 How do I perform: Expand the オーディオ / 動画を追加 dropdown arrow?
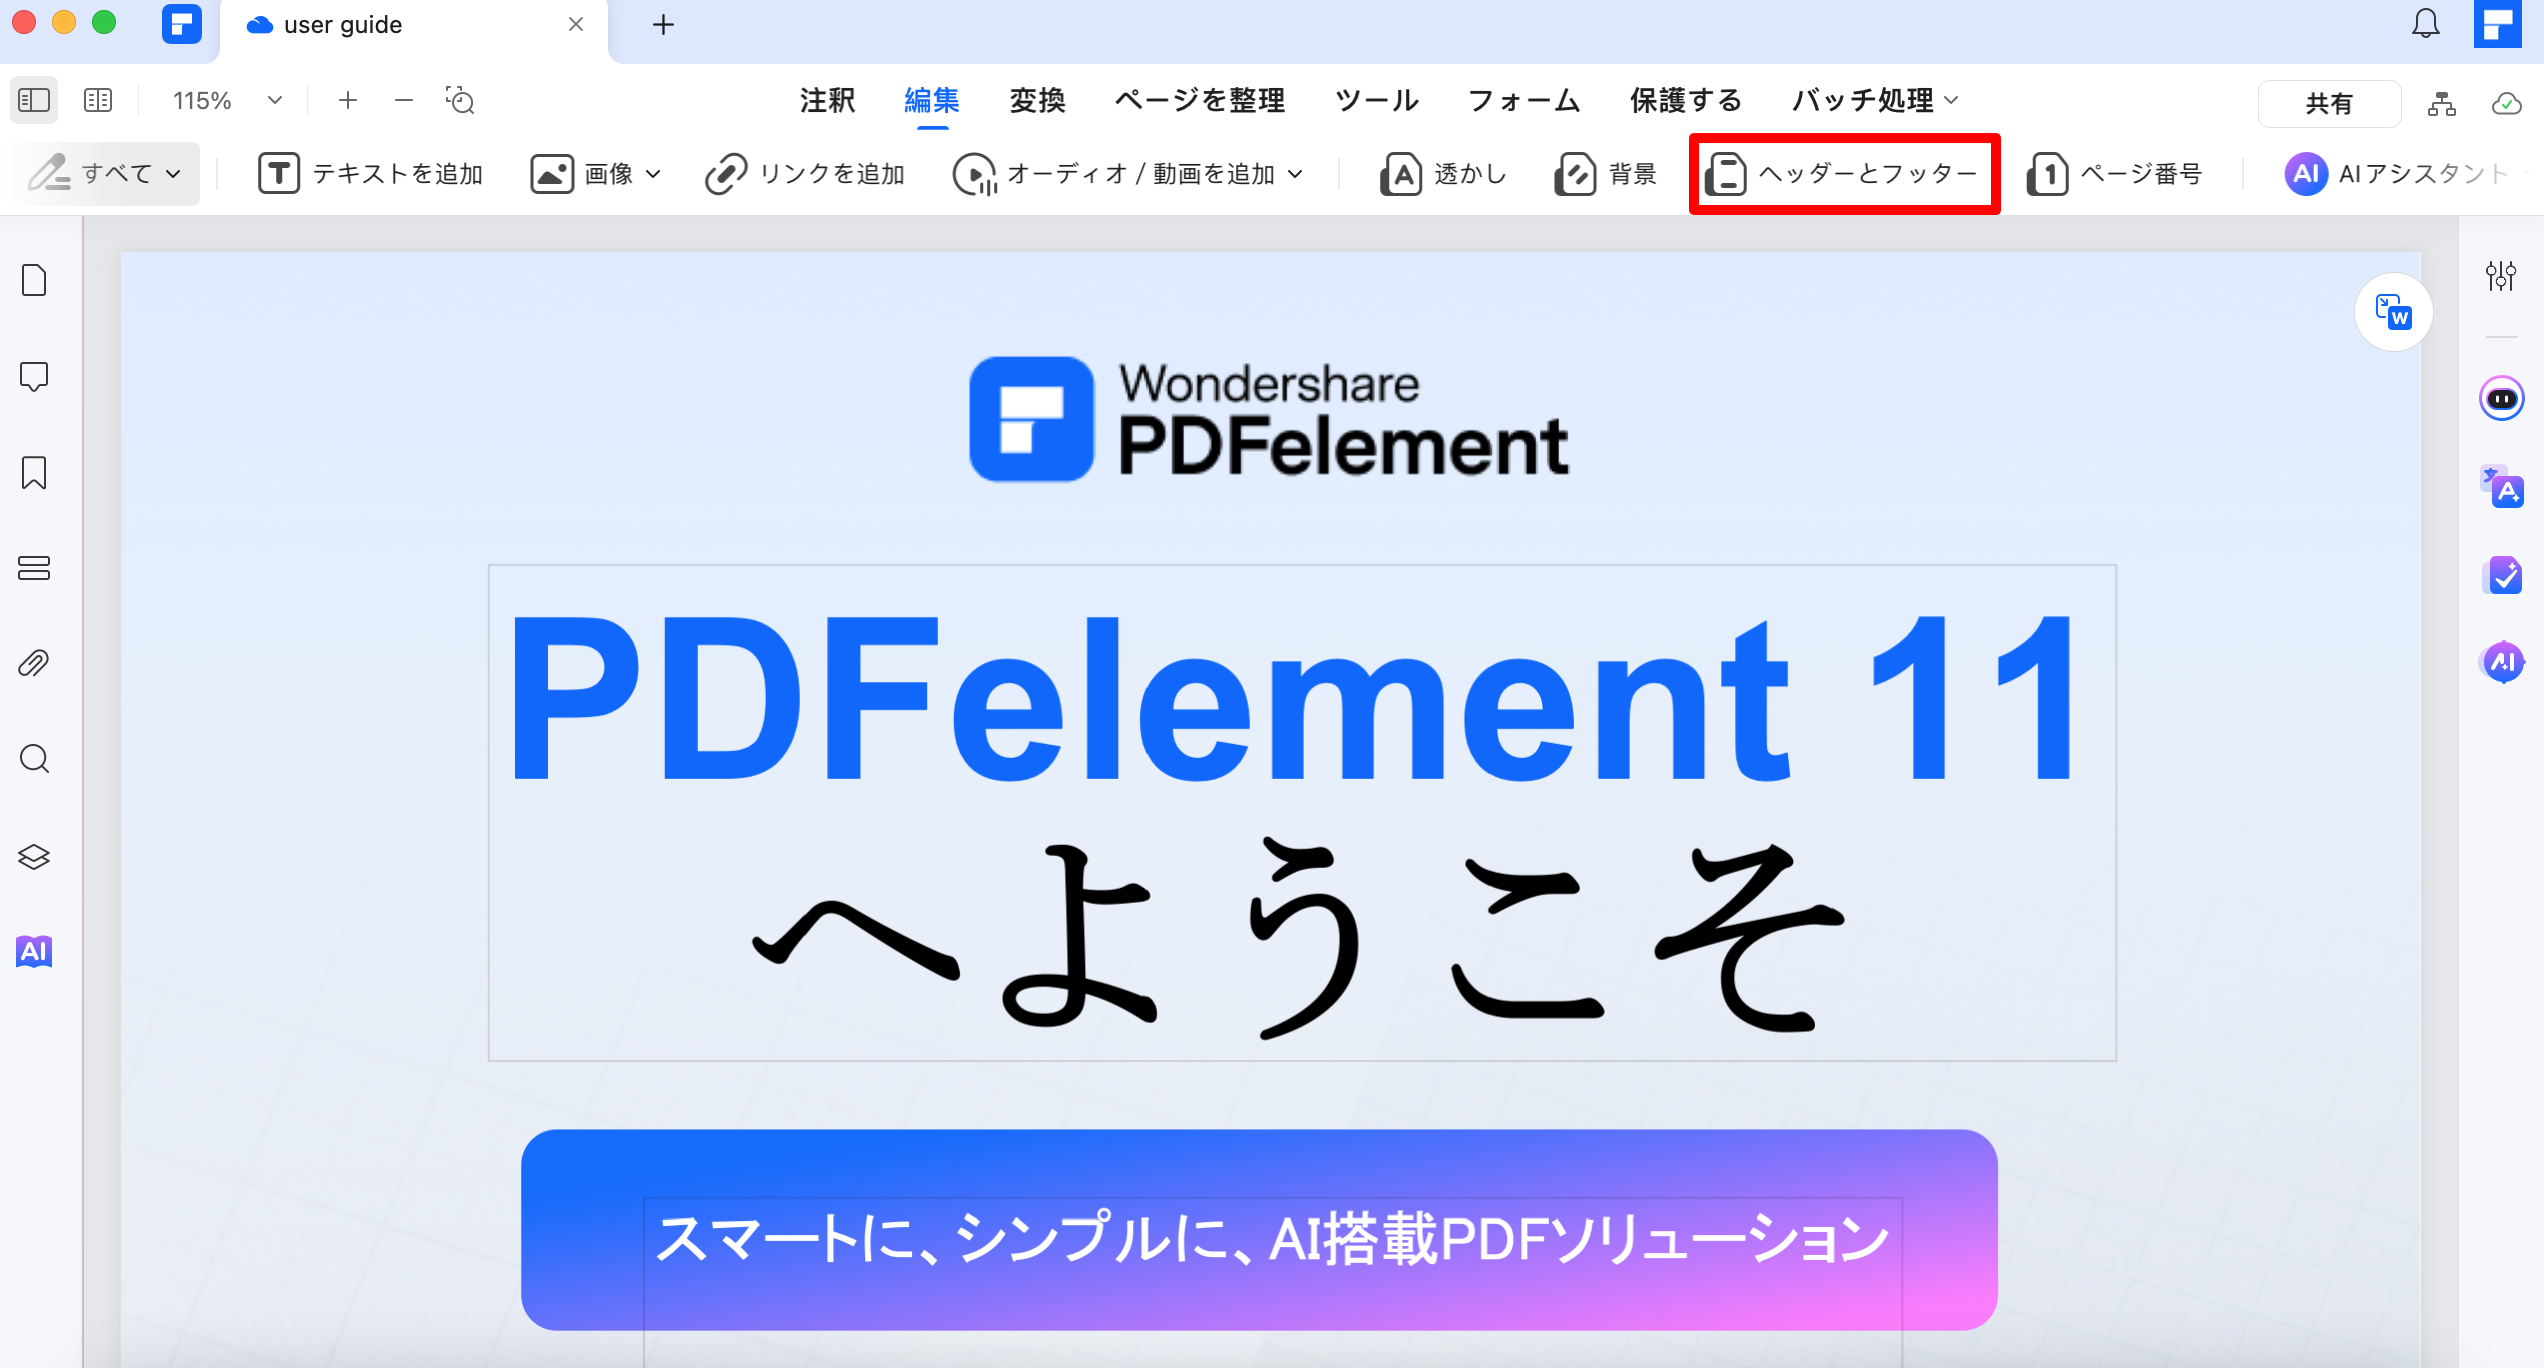click(1296, 174)
